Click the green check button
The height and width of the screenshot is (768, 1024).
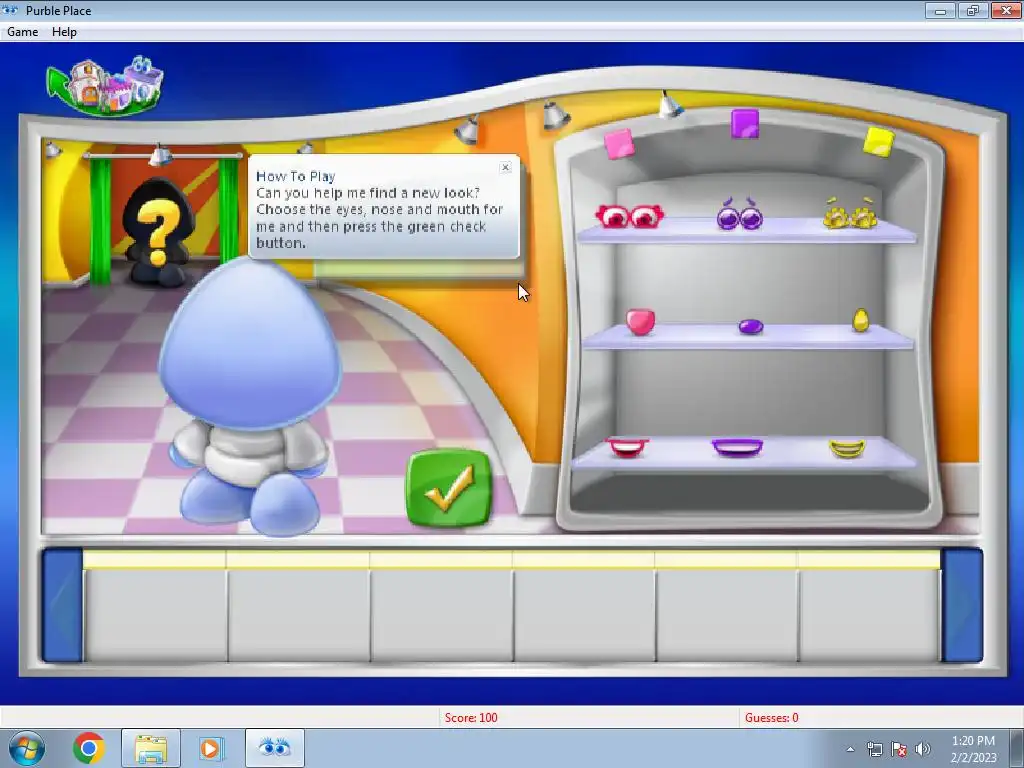pyautogui.click(x=449, y=488)
